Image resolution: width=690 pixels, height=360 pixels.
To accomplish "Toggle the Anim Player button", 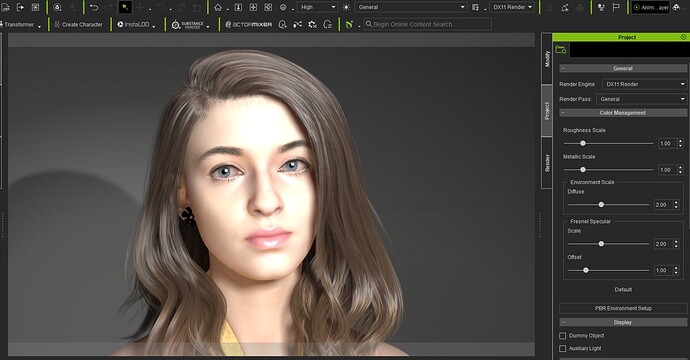I will [651, 7].
